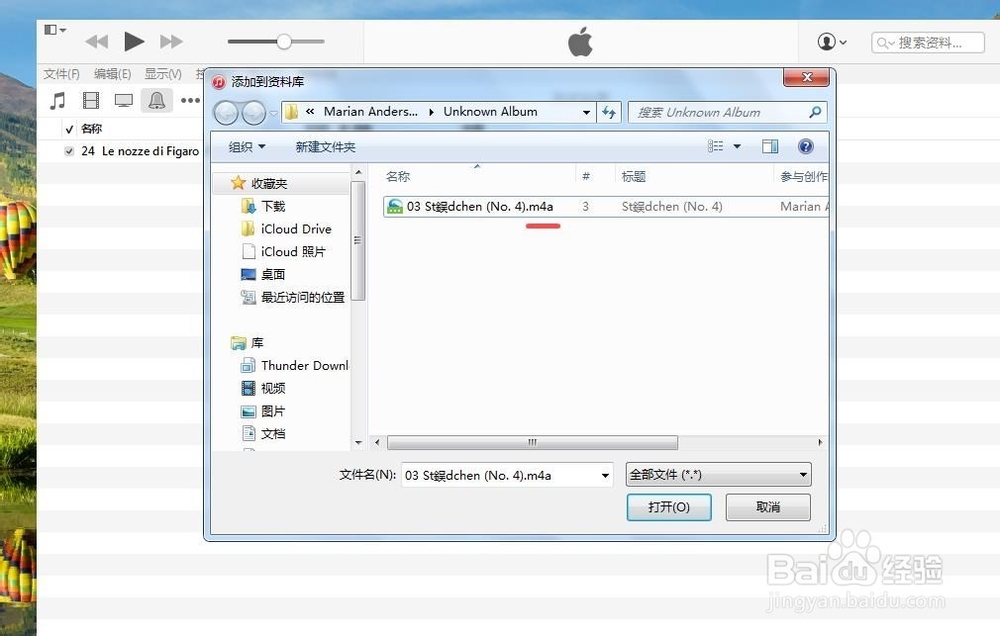Open the help question mark icon
1000x636 pixels.
(805, 146)
